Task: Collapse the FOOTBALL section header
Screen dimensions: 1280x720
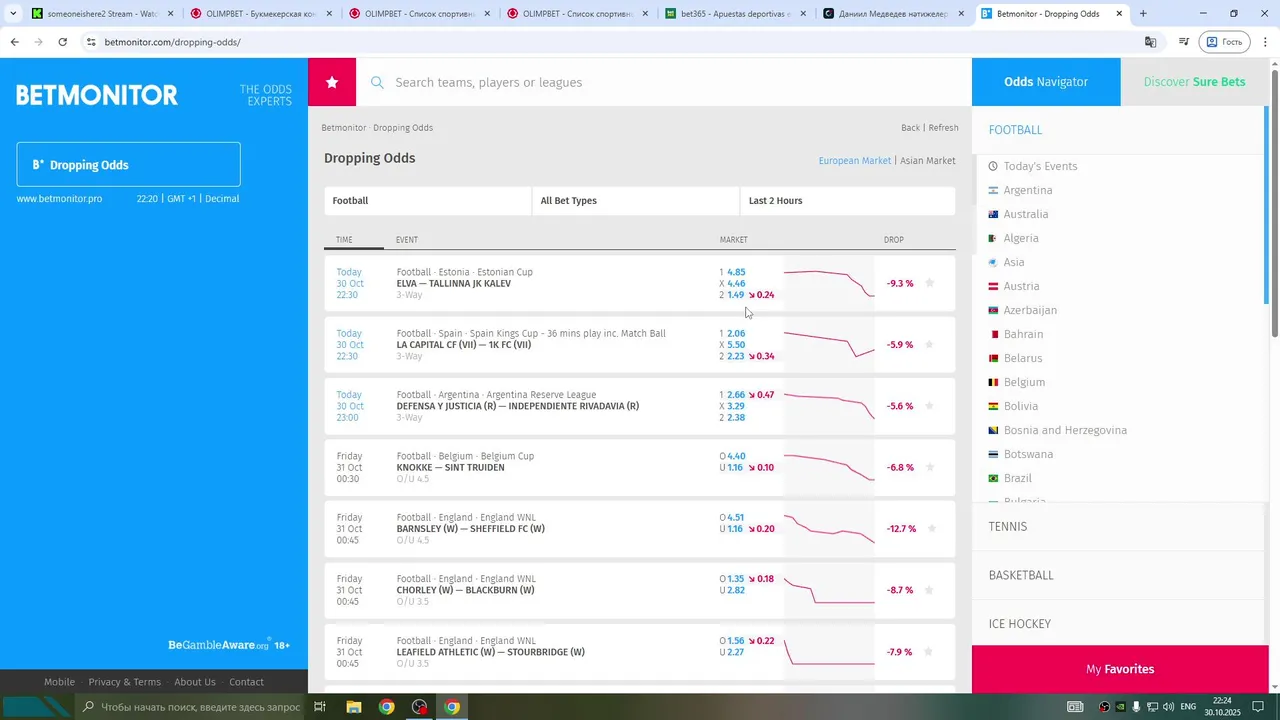Action: click(x=1118, y=130)
